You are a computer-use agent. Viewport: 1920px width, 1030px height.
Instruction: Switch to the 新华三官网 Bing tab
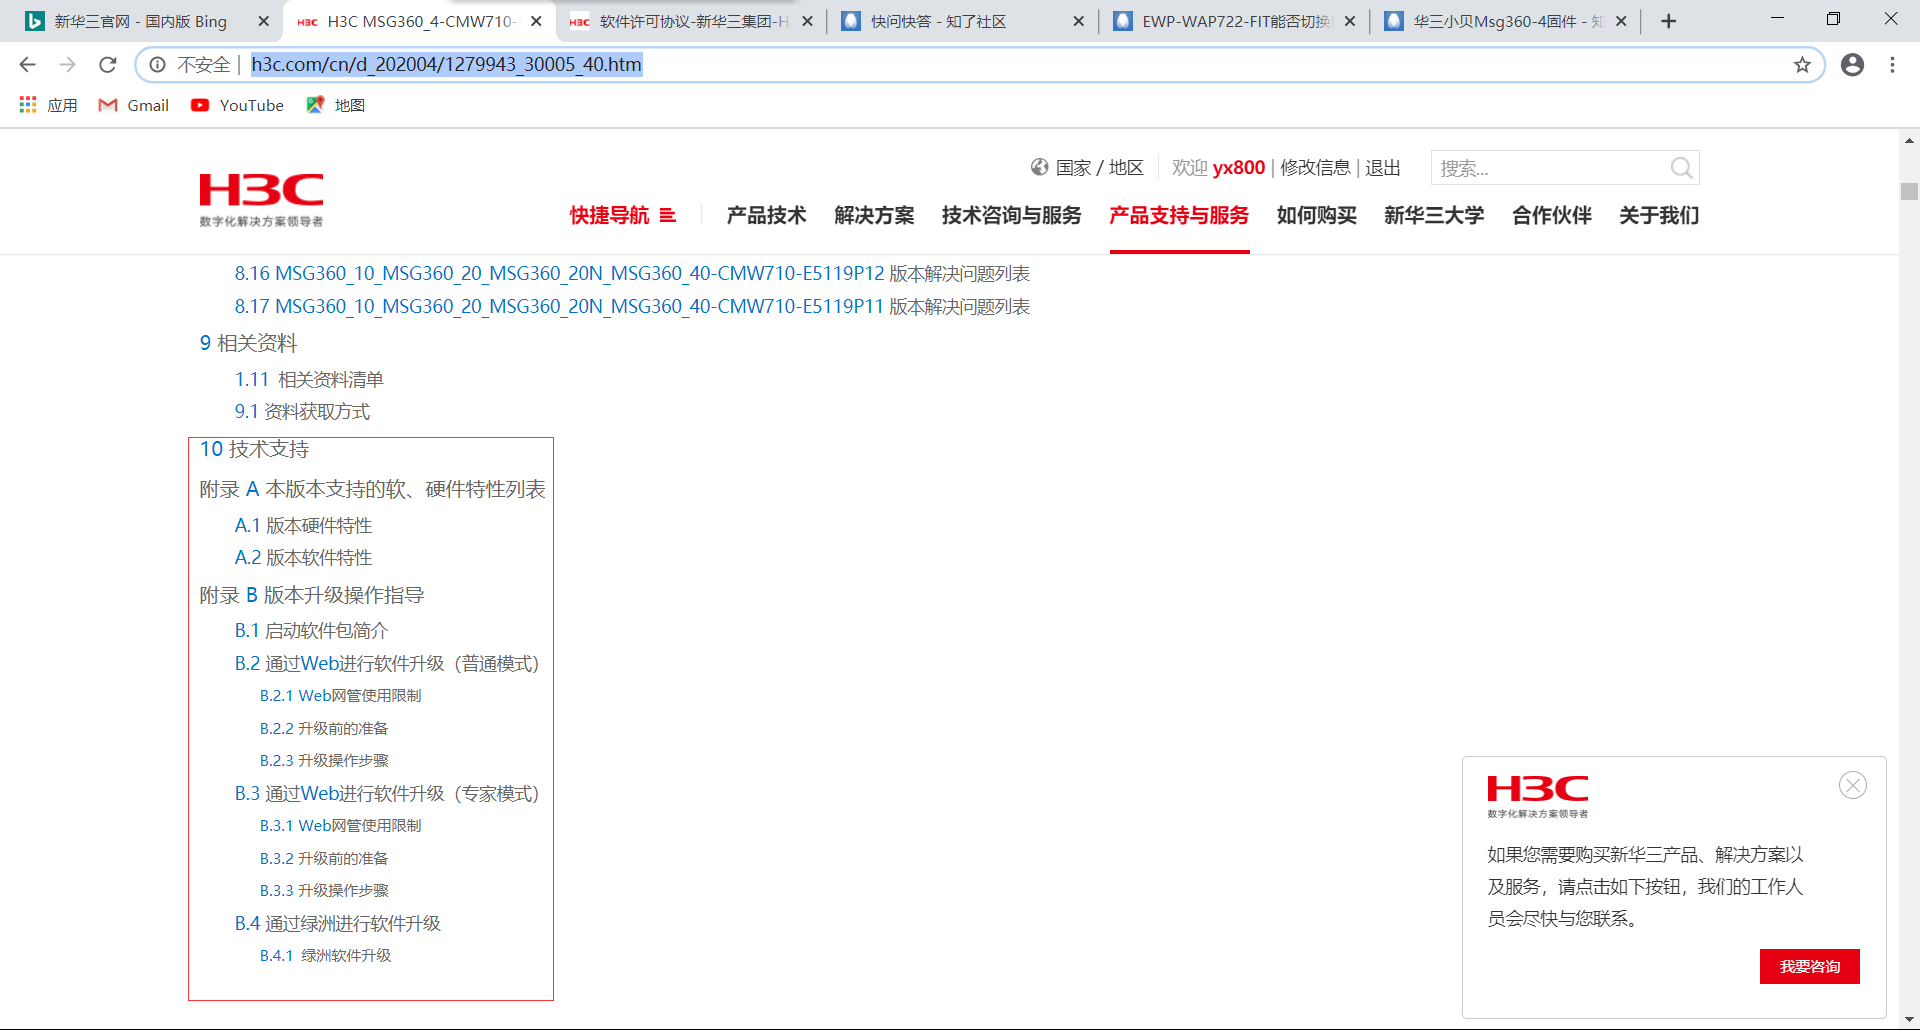tap(141, 21)
